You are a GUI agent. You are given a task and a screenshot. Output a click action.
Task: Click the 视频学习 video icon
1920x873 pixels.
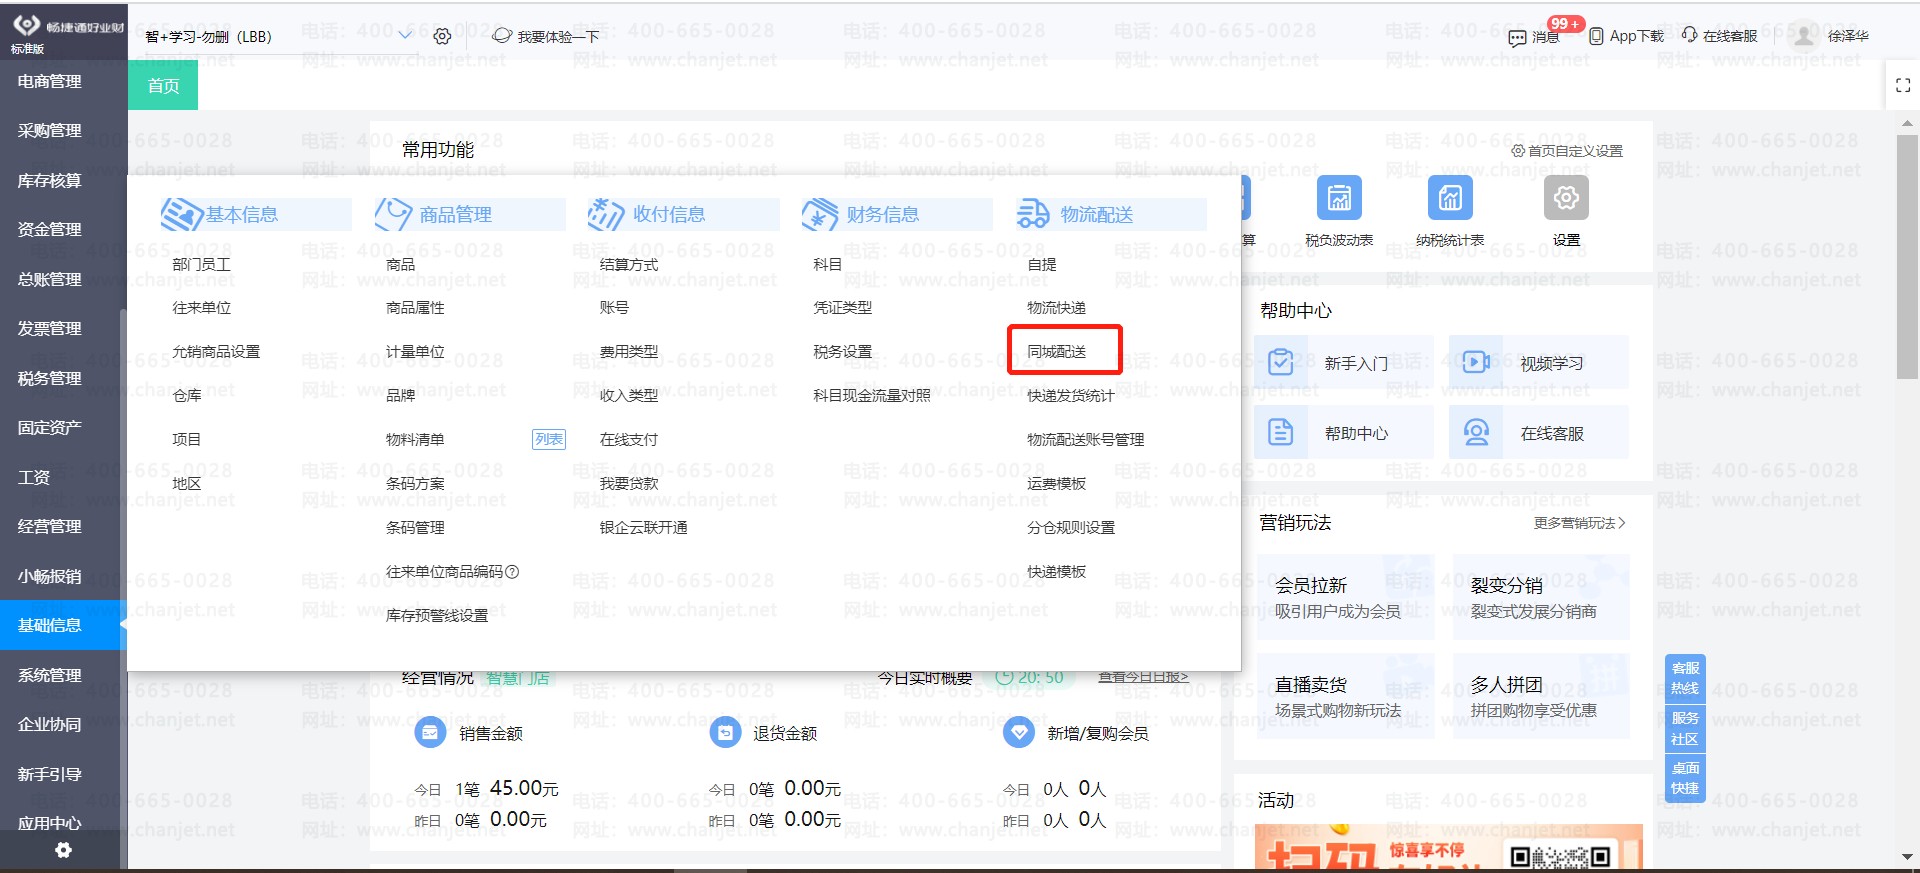[1476, 362]
